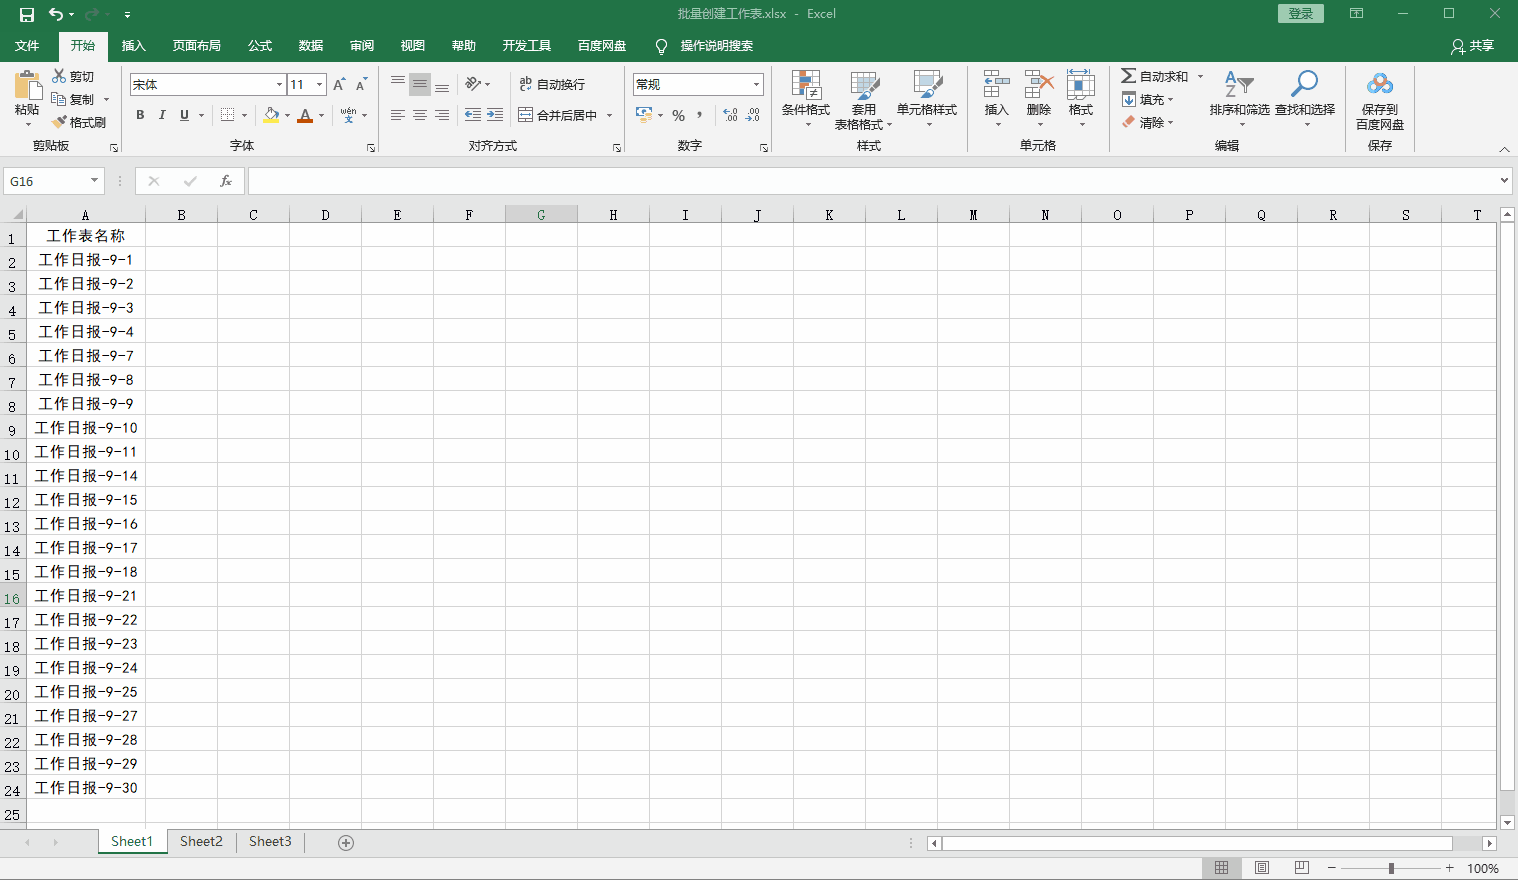Click the Save icon in title bar
1518x880 pixels.
(27, 14)
